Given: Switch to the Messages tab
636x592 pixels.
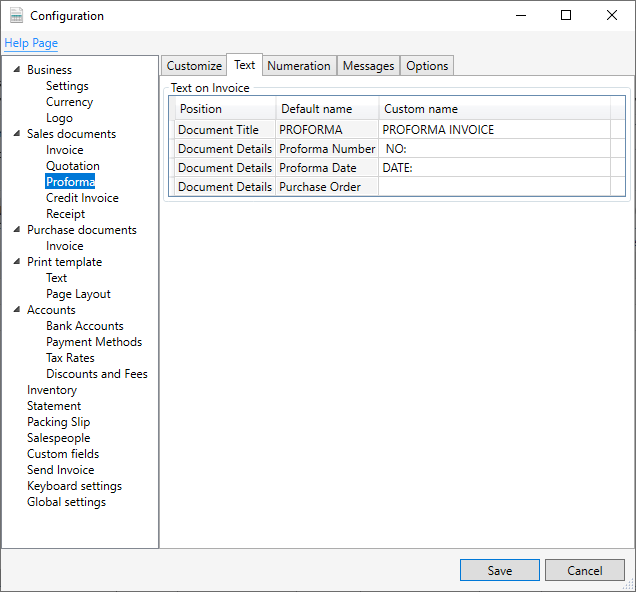Looking at the screenshot, I should coord(368,66).
